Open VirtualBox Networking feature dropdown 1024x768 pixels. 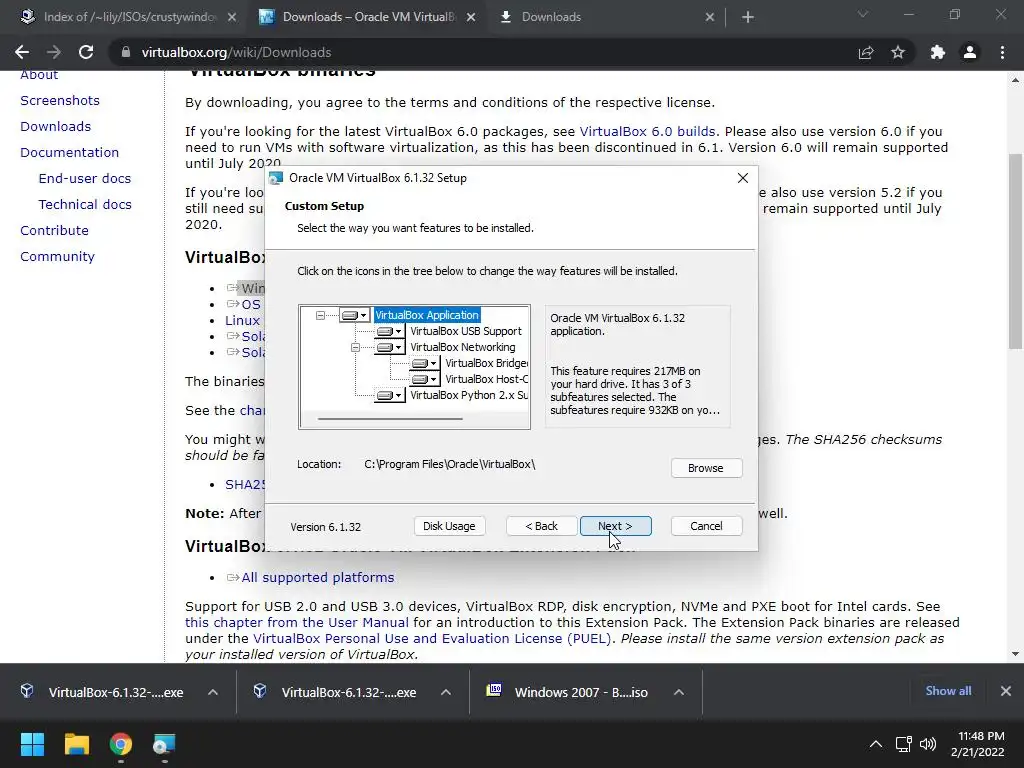[390, 347]
